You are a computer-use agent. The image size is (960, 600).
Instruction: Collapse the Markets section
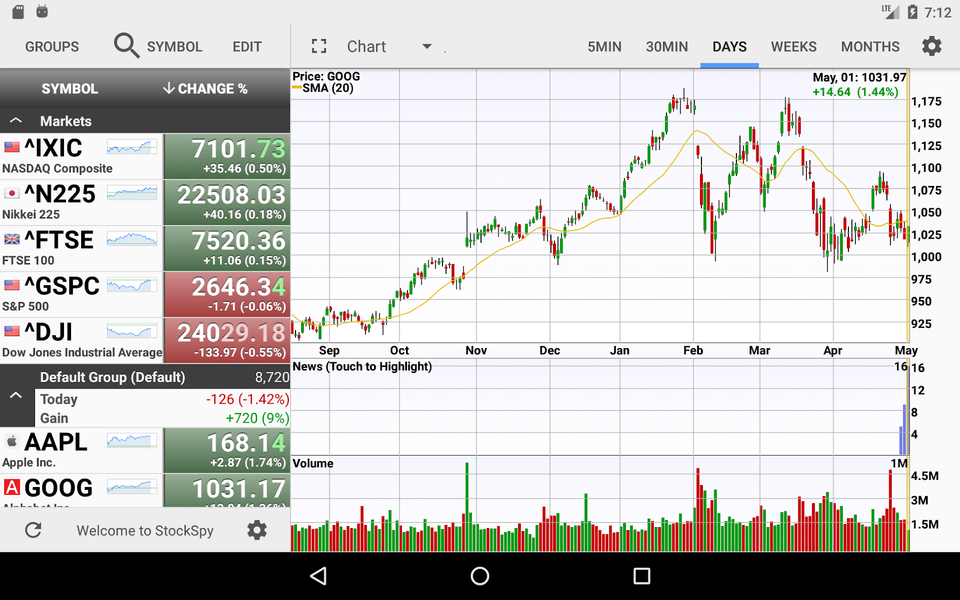(15, 120)
